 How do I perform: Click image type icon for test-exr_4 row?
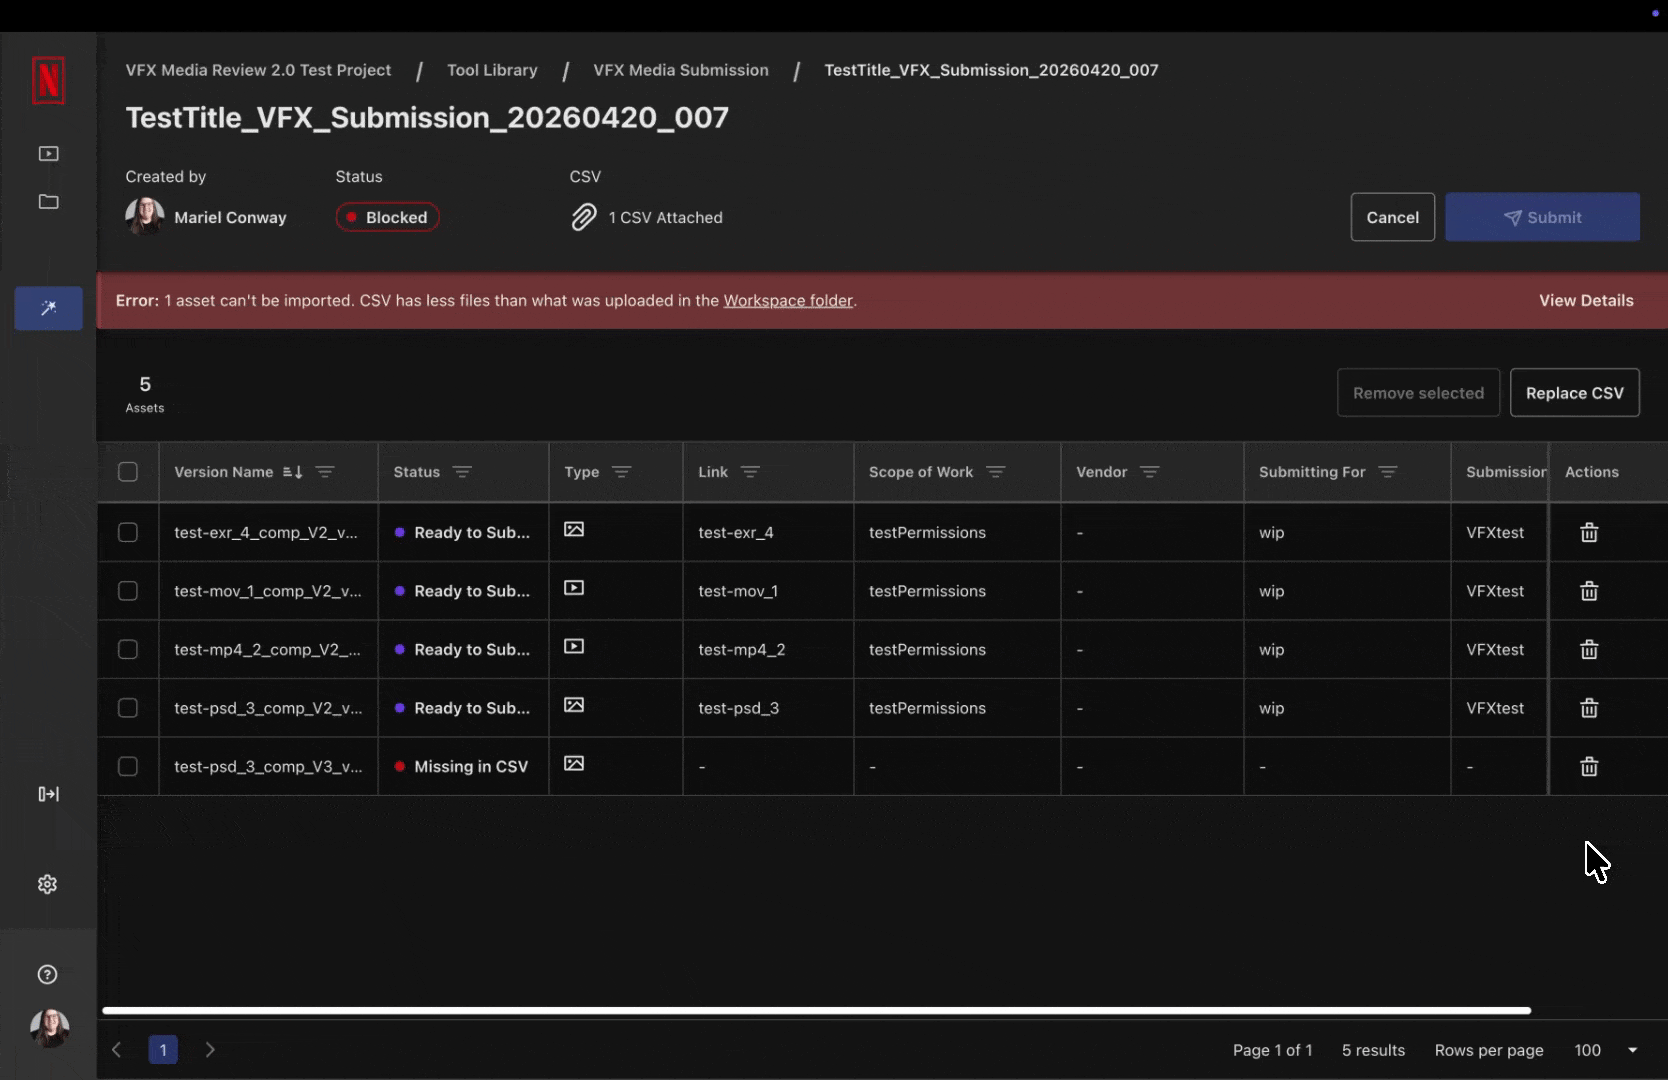pyautogui.click(x=574, y=530)
